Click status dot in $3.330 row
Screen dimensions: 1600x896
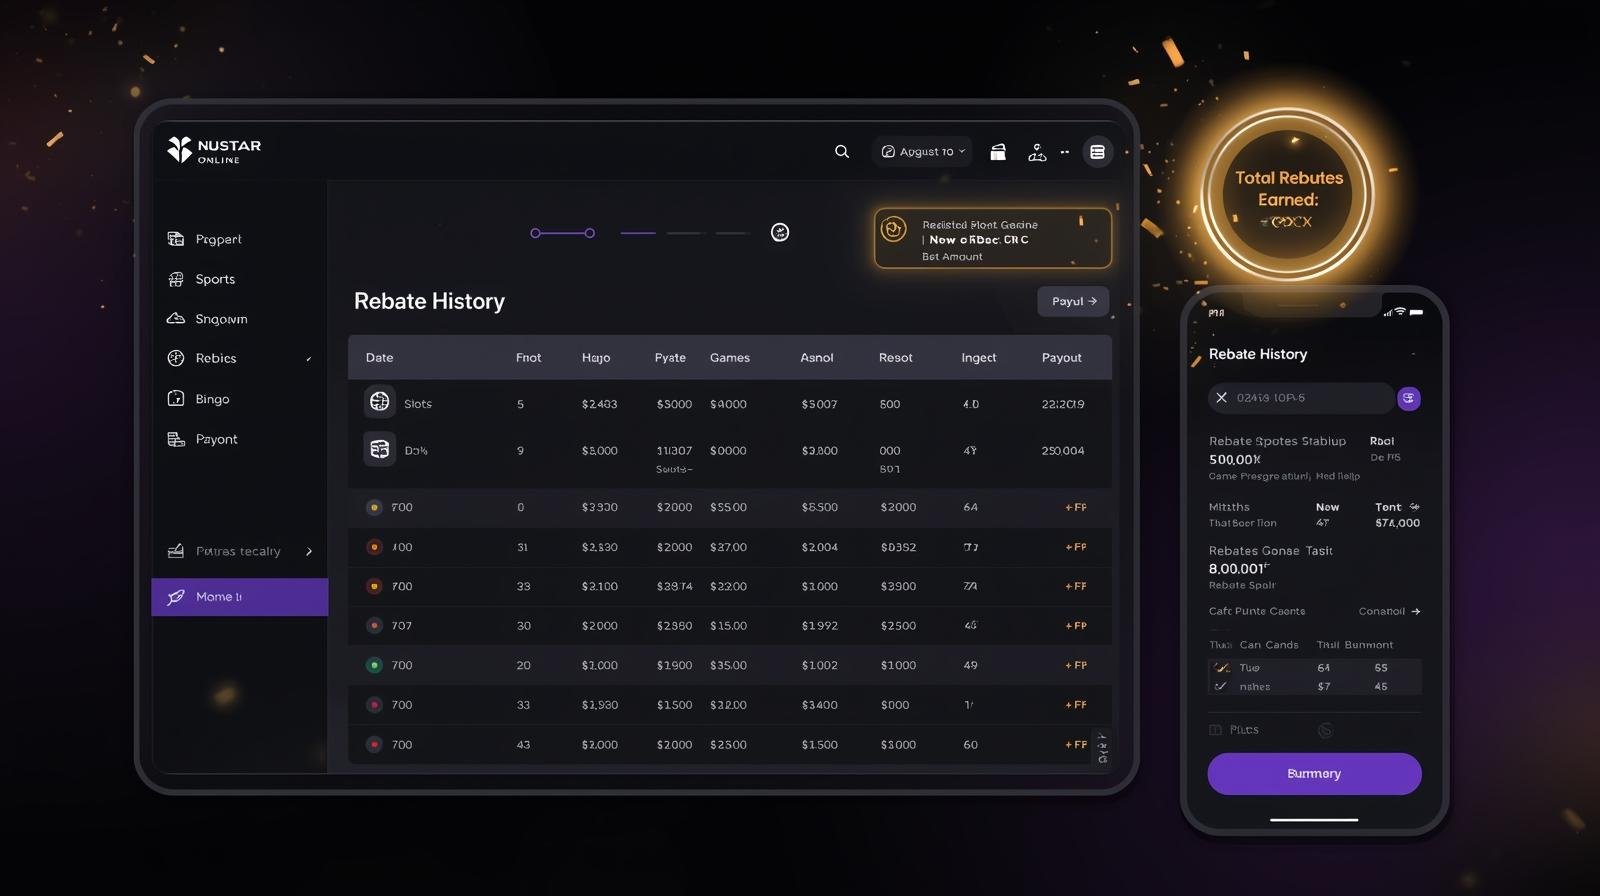(374, 507)
